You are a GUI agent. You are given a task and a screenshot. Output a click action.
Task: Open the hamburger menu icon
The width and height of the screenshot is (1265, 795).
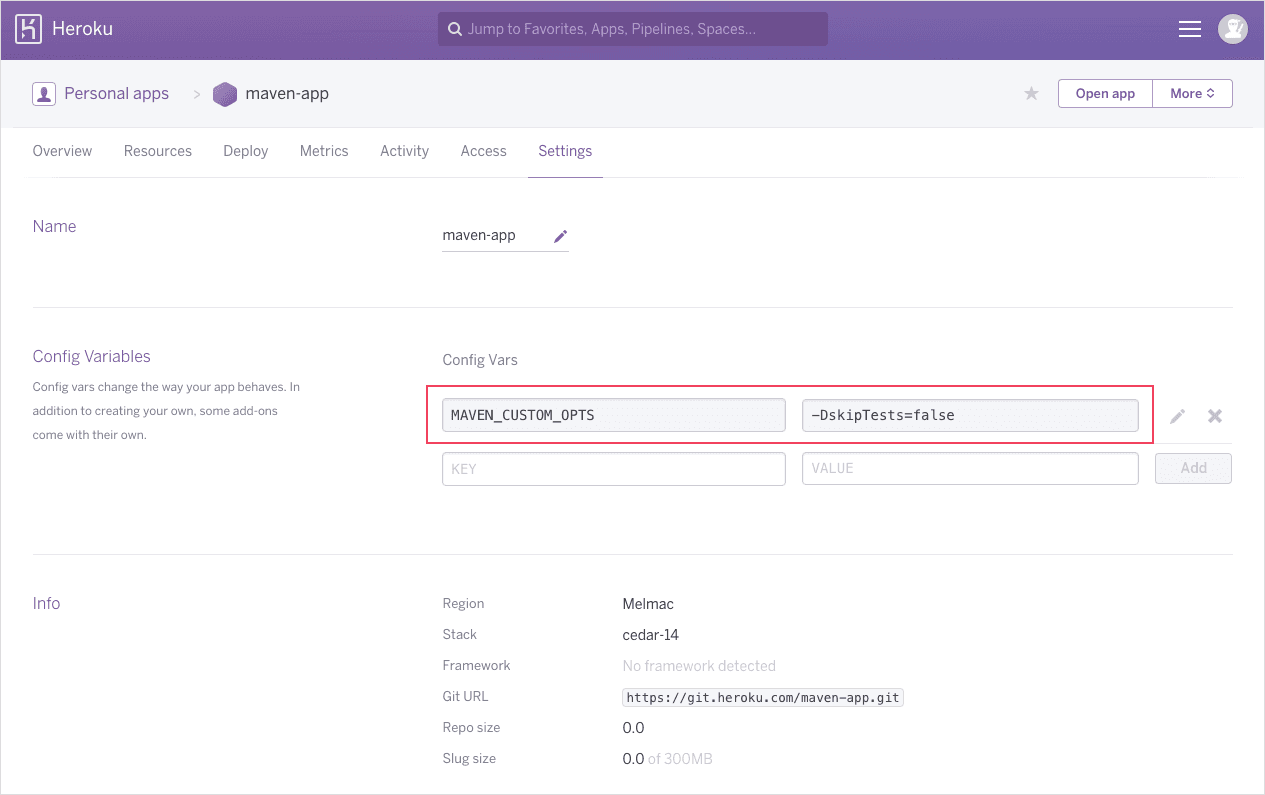(x=1189, y=29)
